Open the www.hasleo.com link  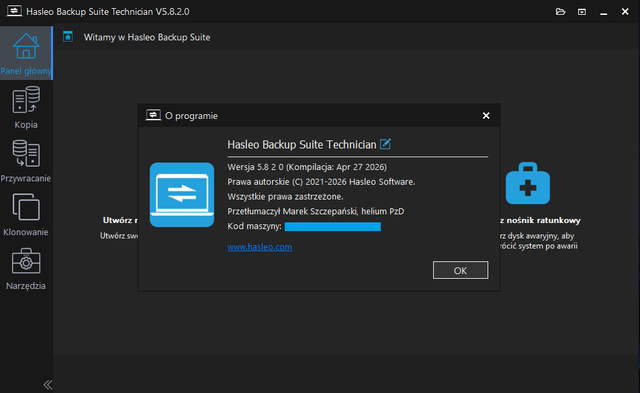[260, 246]
